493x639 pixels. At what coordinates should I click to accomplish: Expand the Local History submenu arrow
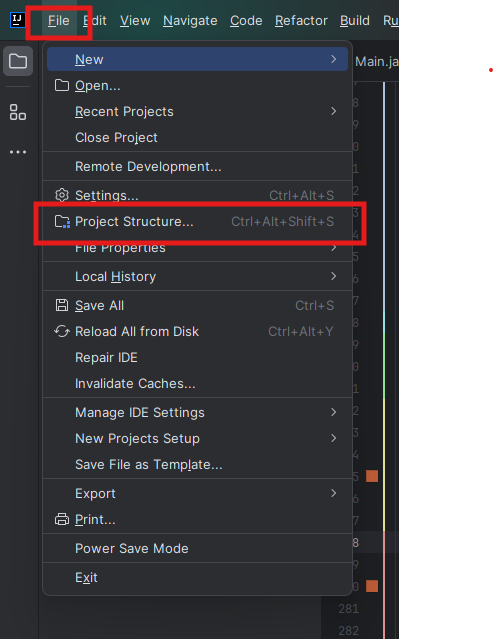(x=334, y=276)
